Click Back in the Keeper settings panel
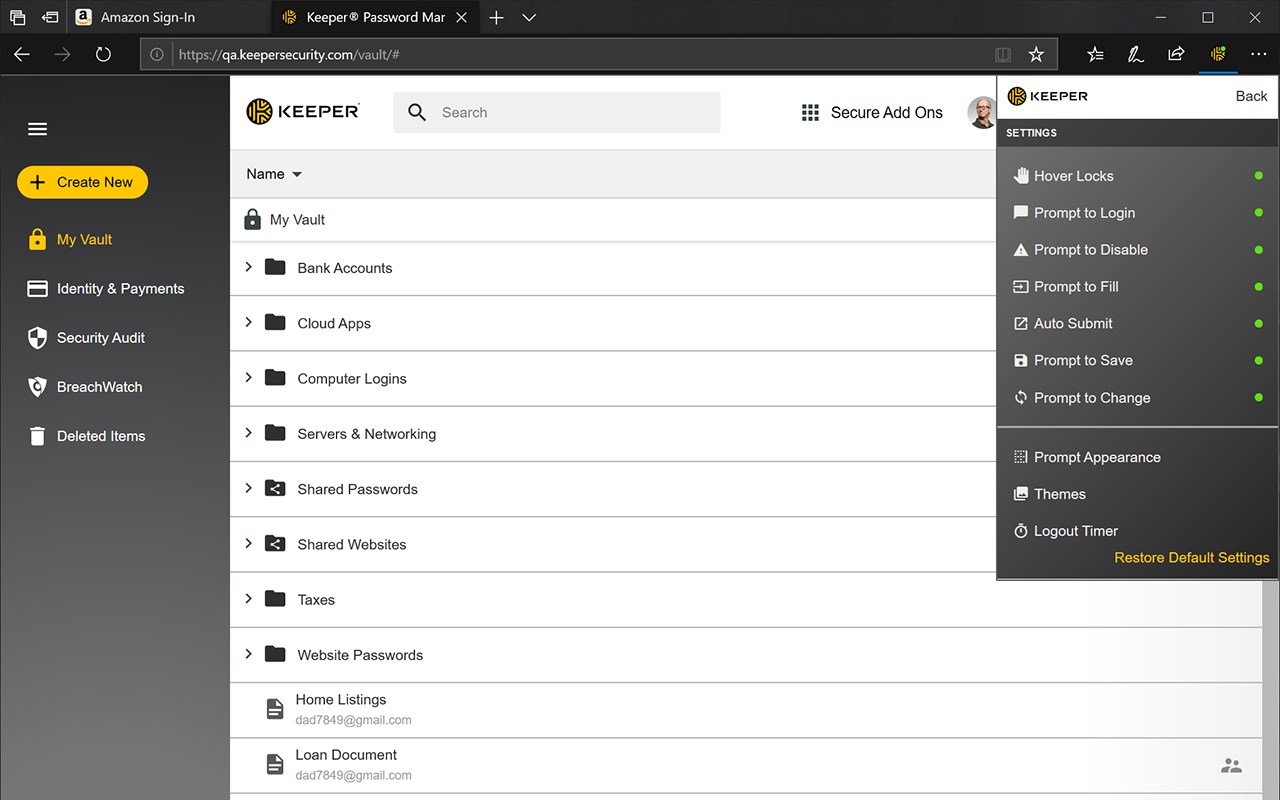This screenshot has width=1280, height=800. pyautogui.click(x=1251, y=96)
